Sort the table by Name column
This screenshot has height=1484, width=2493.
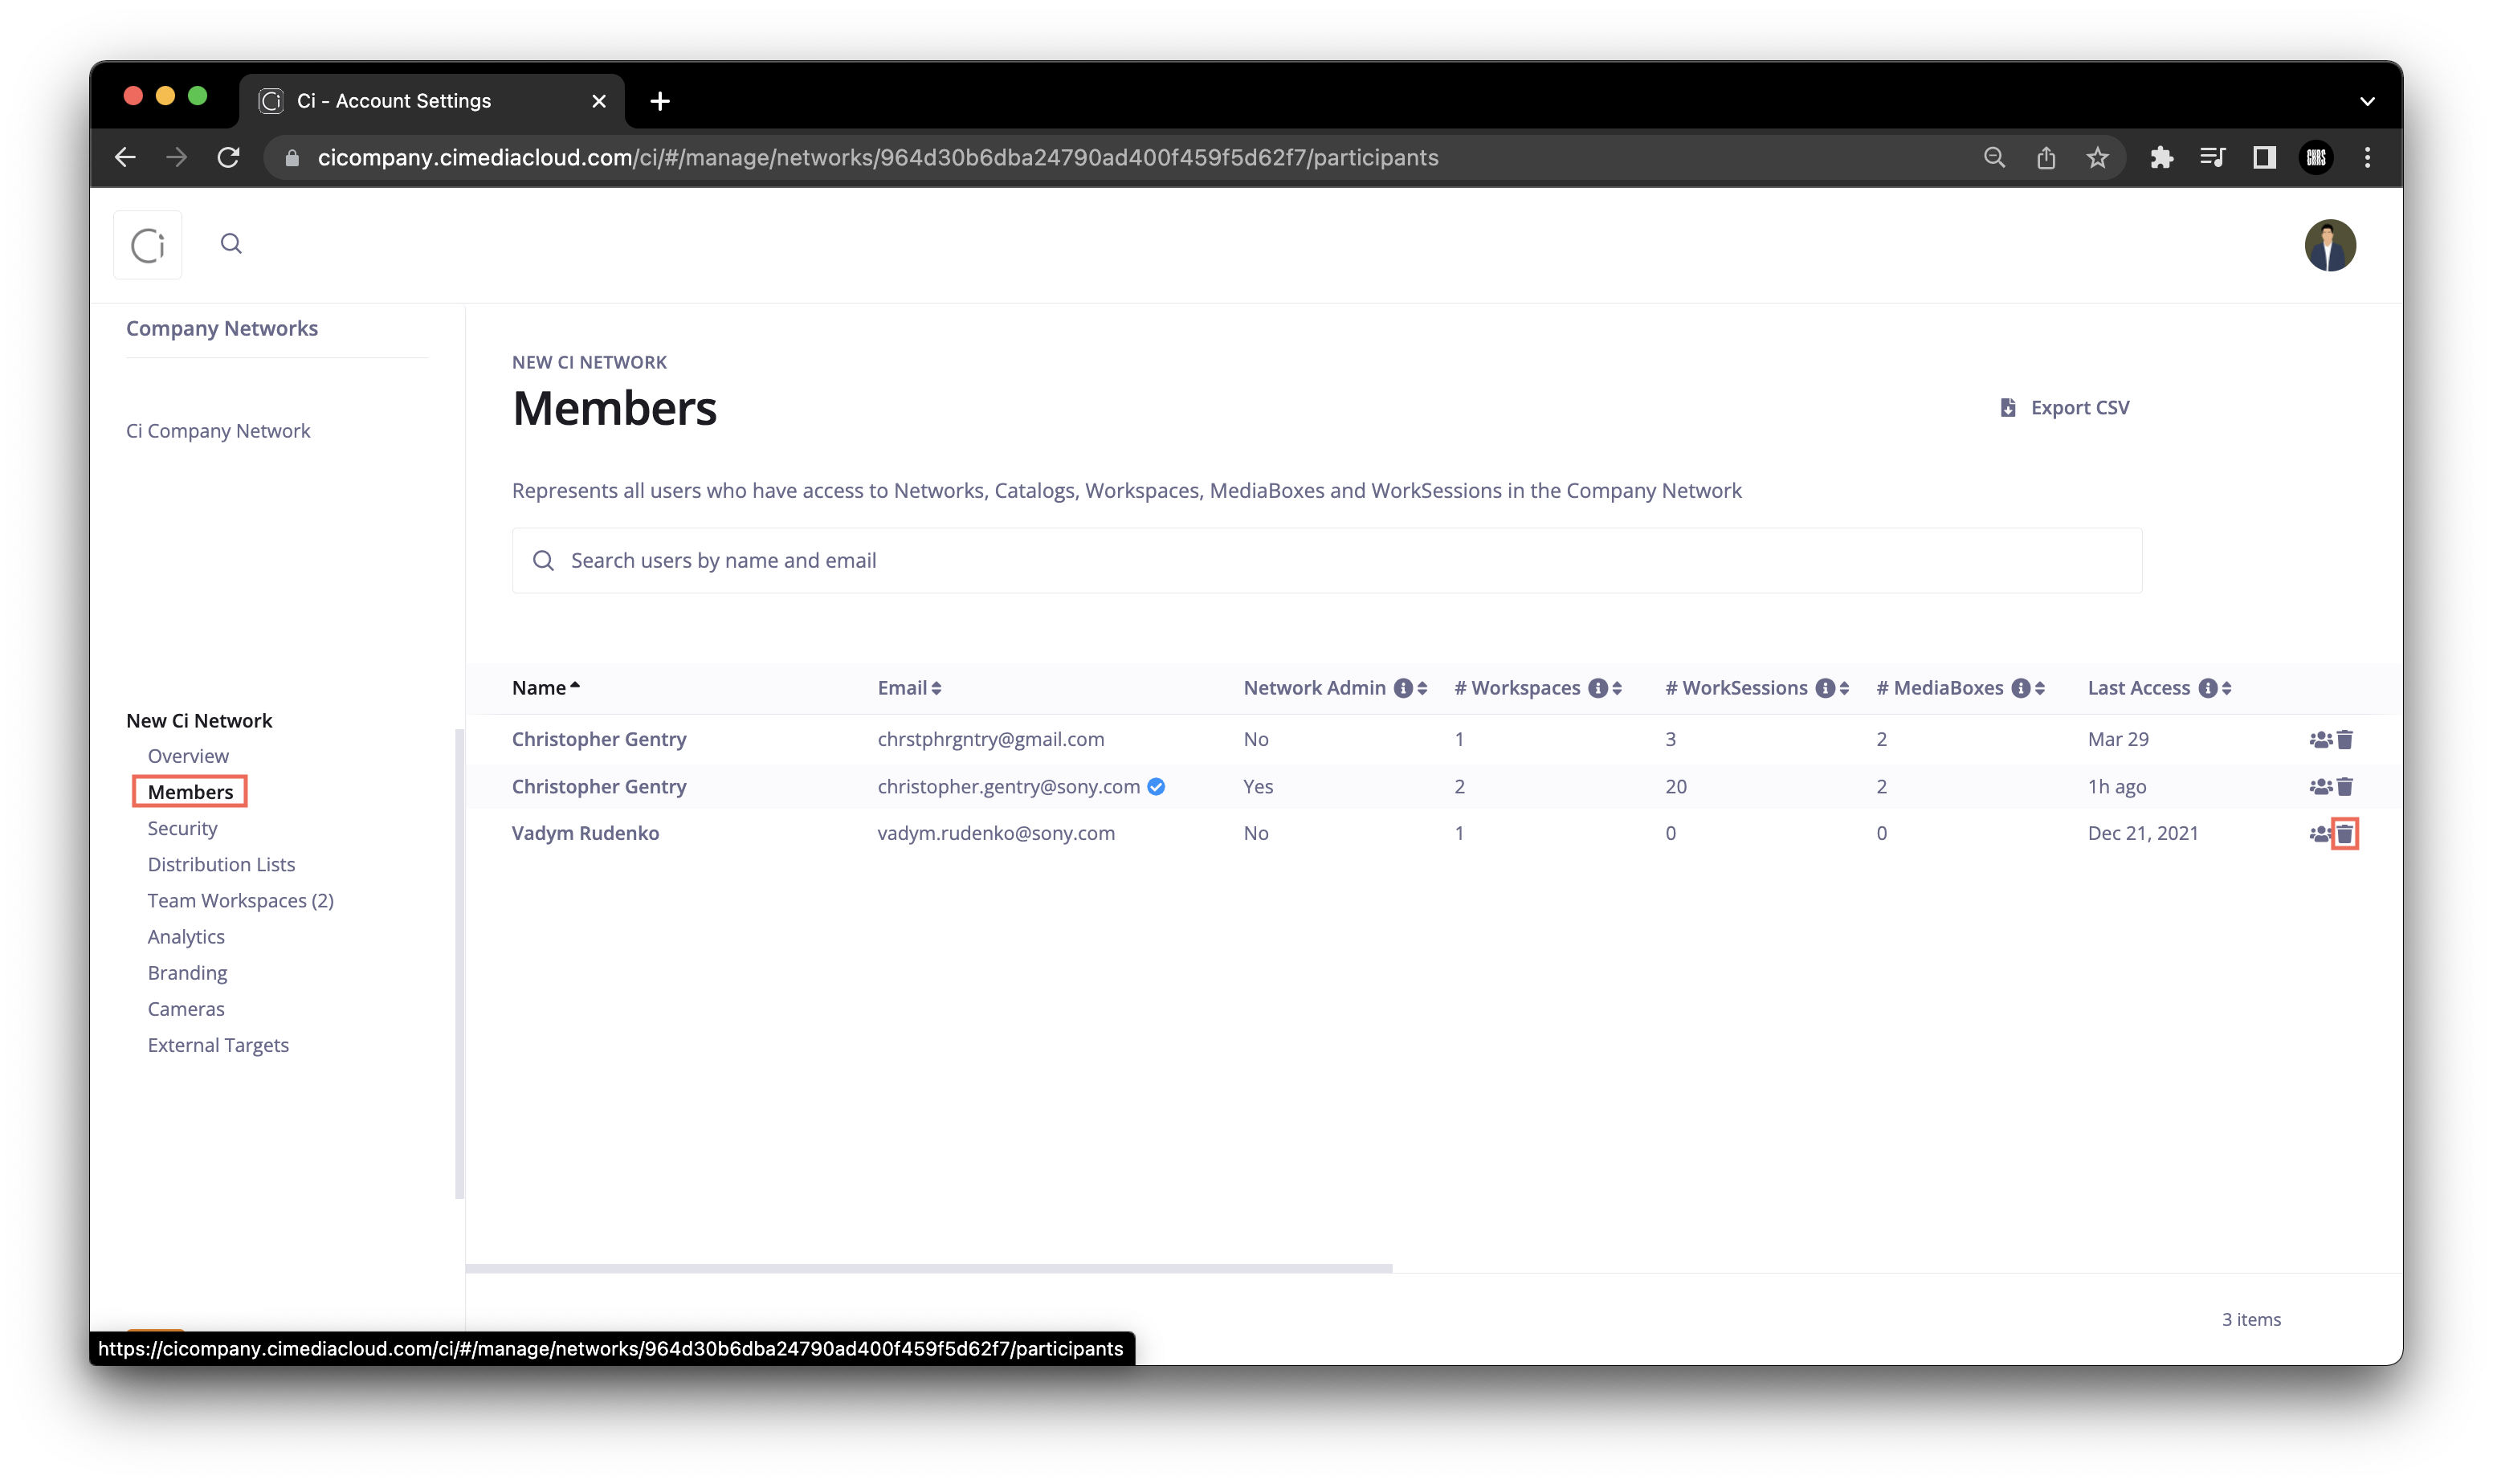546,688
